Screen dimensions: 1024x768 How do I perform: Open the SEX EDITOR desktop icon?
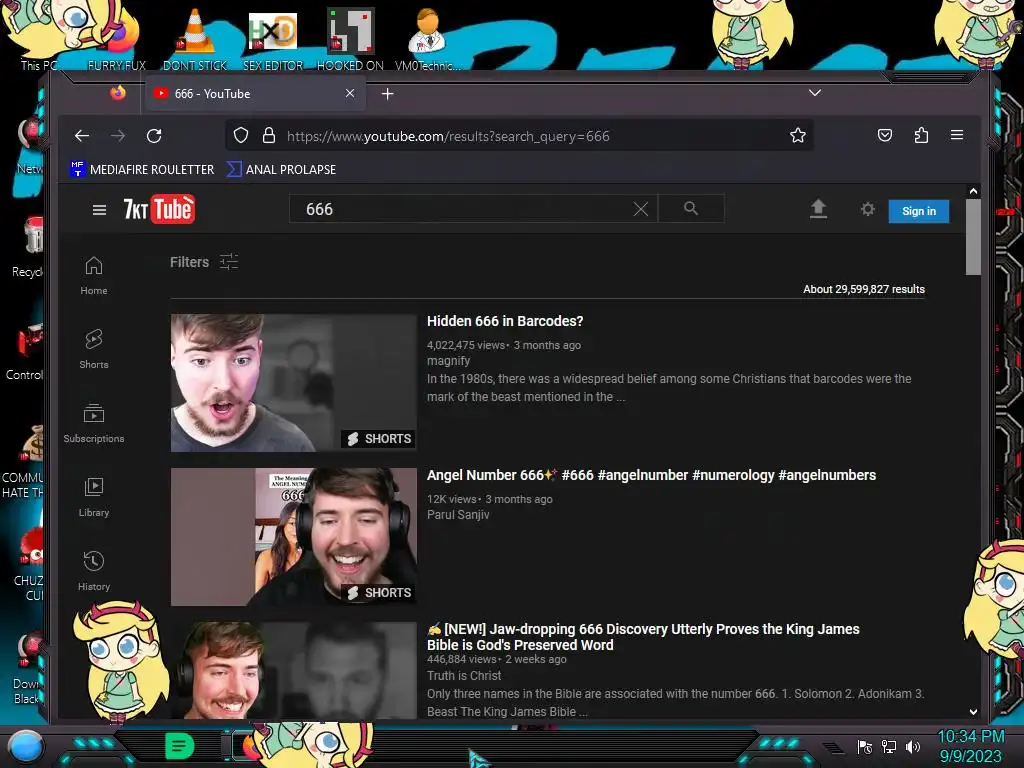(272, 39)
